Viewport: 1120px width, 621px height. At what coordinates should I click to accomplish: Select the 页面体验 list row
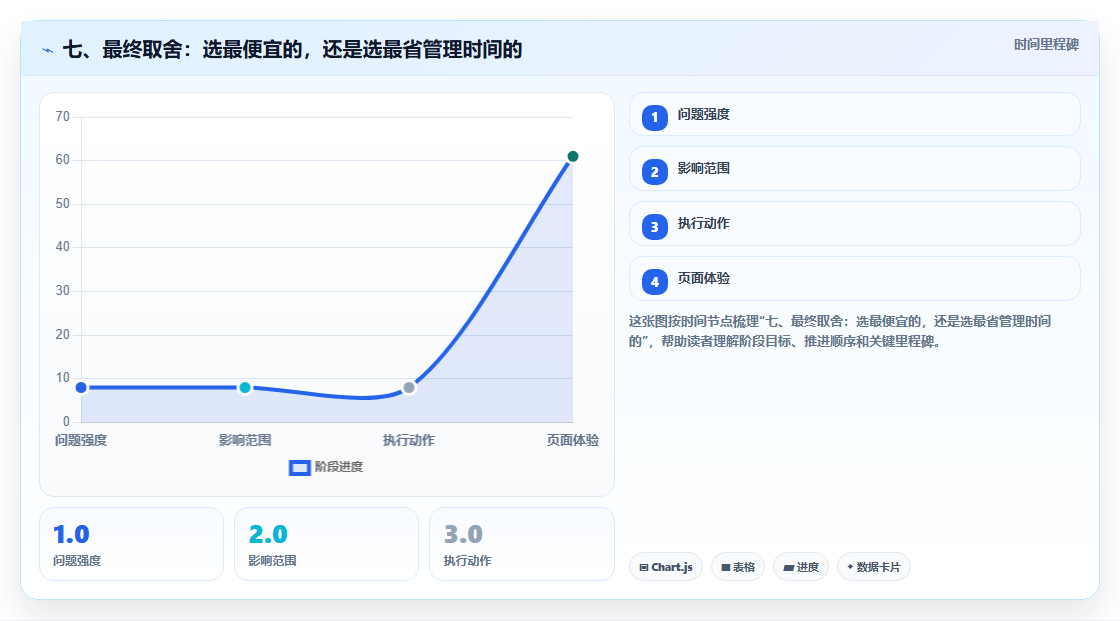point(854,279)
